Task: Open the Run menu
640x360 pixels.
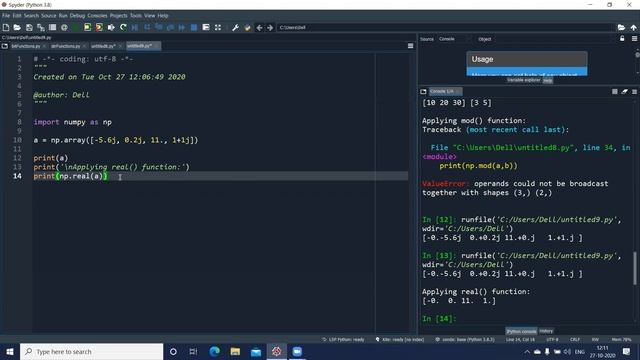Action: coord(63,16)
